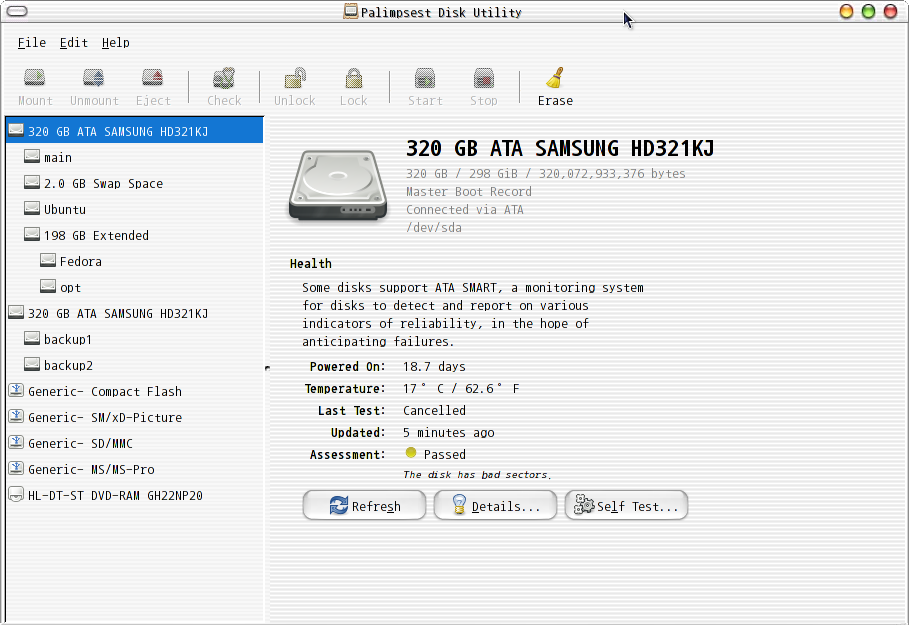
Task: Click the disk title heading in details pane
Action: click(x=560, y=148)
